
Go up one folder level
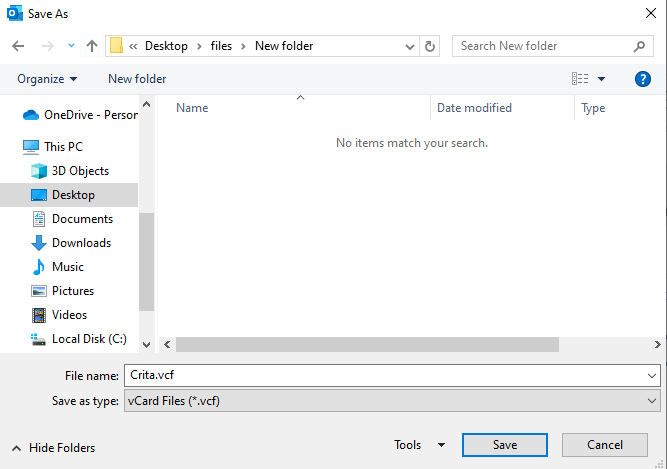(x=92, y=46)
